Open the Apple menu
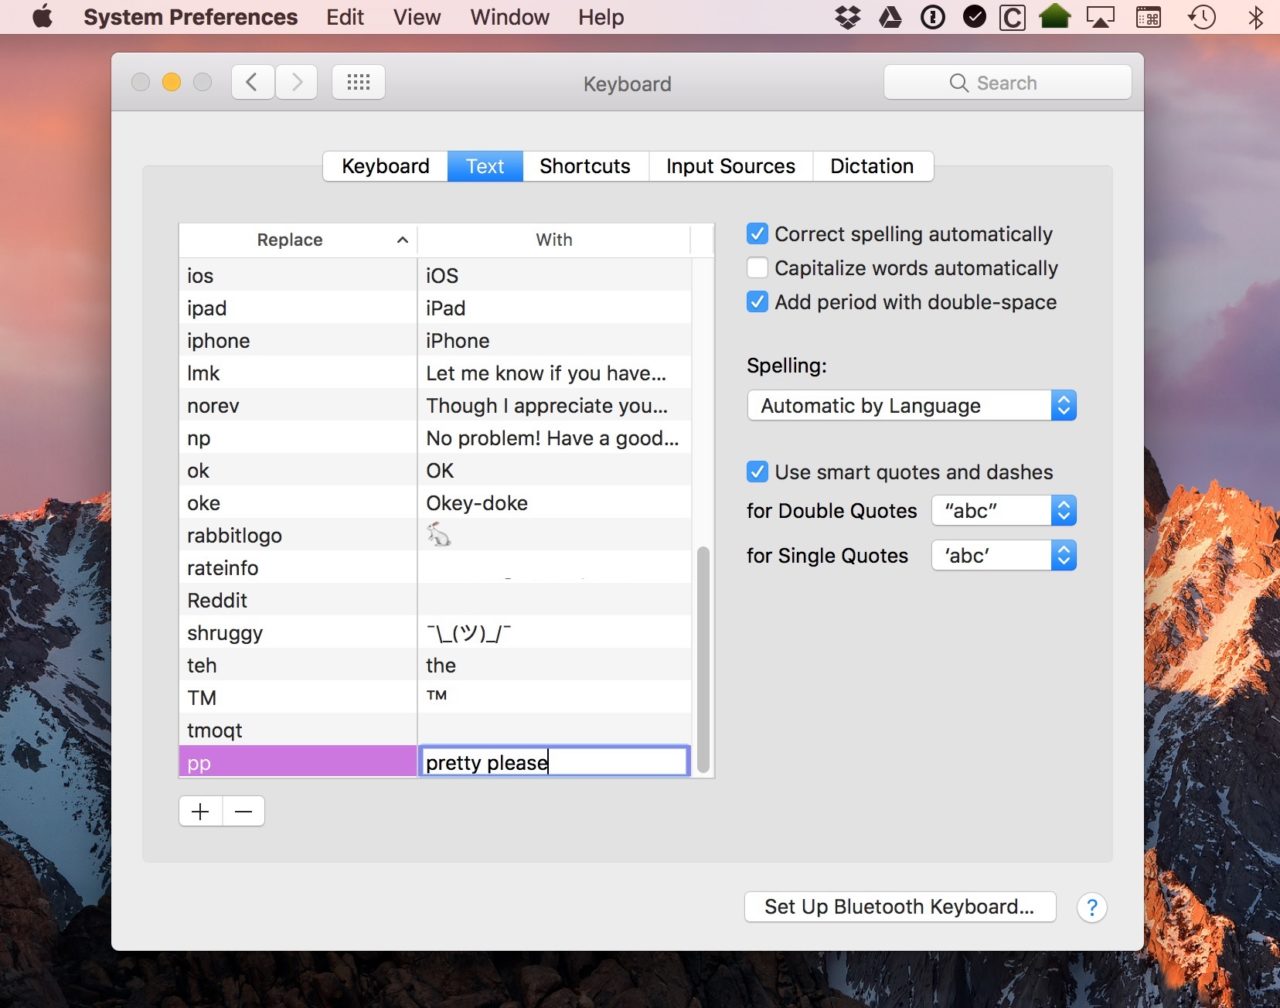 pyautogui.click(x=42, y=17)
